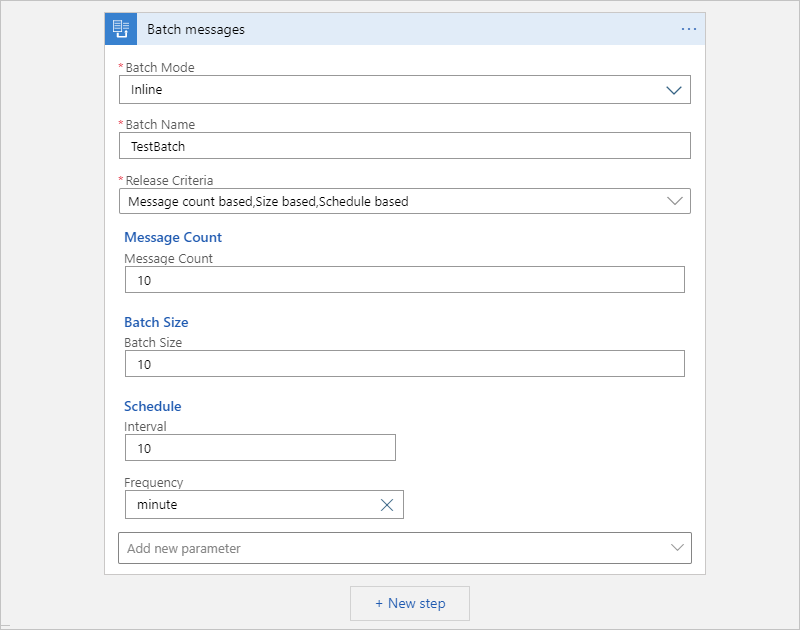Focus the Batch Size input box

coord(404,364)
